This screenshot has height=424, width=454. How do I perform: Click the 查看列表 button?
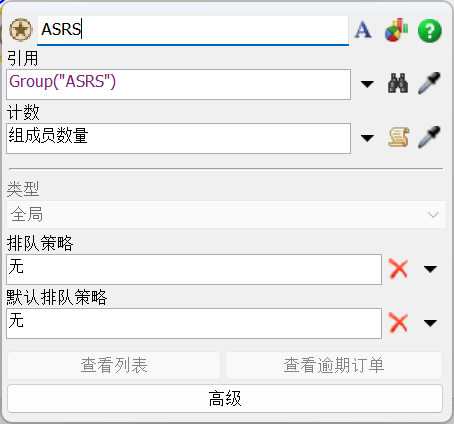[x=114, y=365]
